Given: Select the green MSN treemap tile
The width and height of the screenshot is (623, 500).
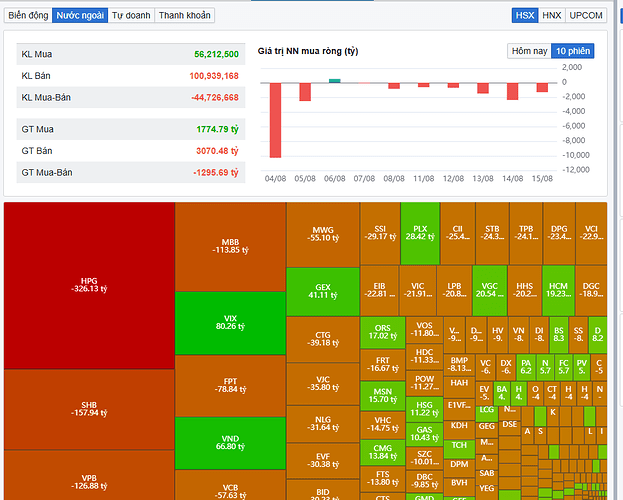Looking at the screenshot, I should [383, 396].
